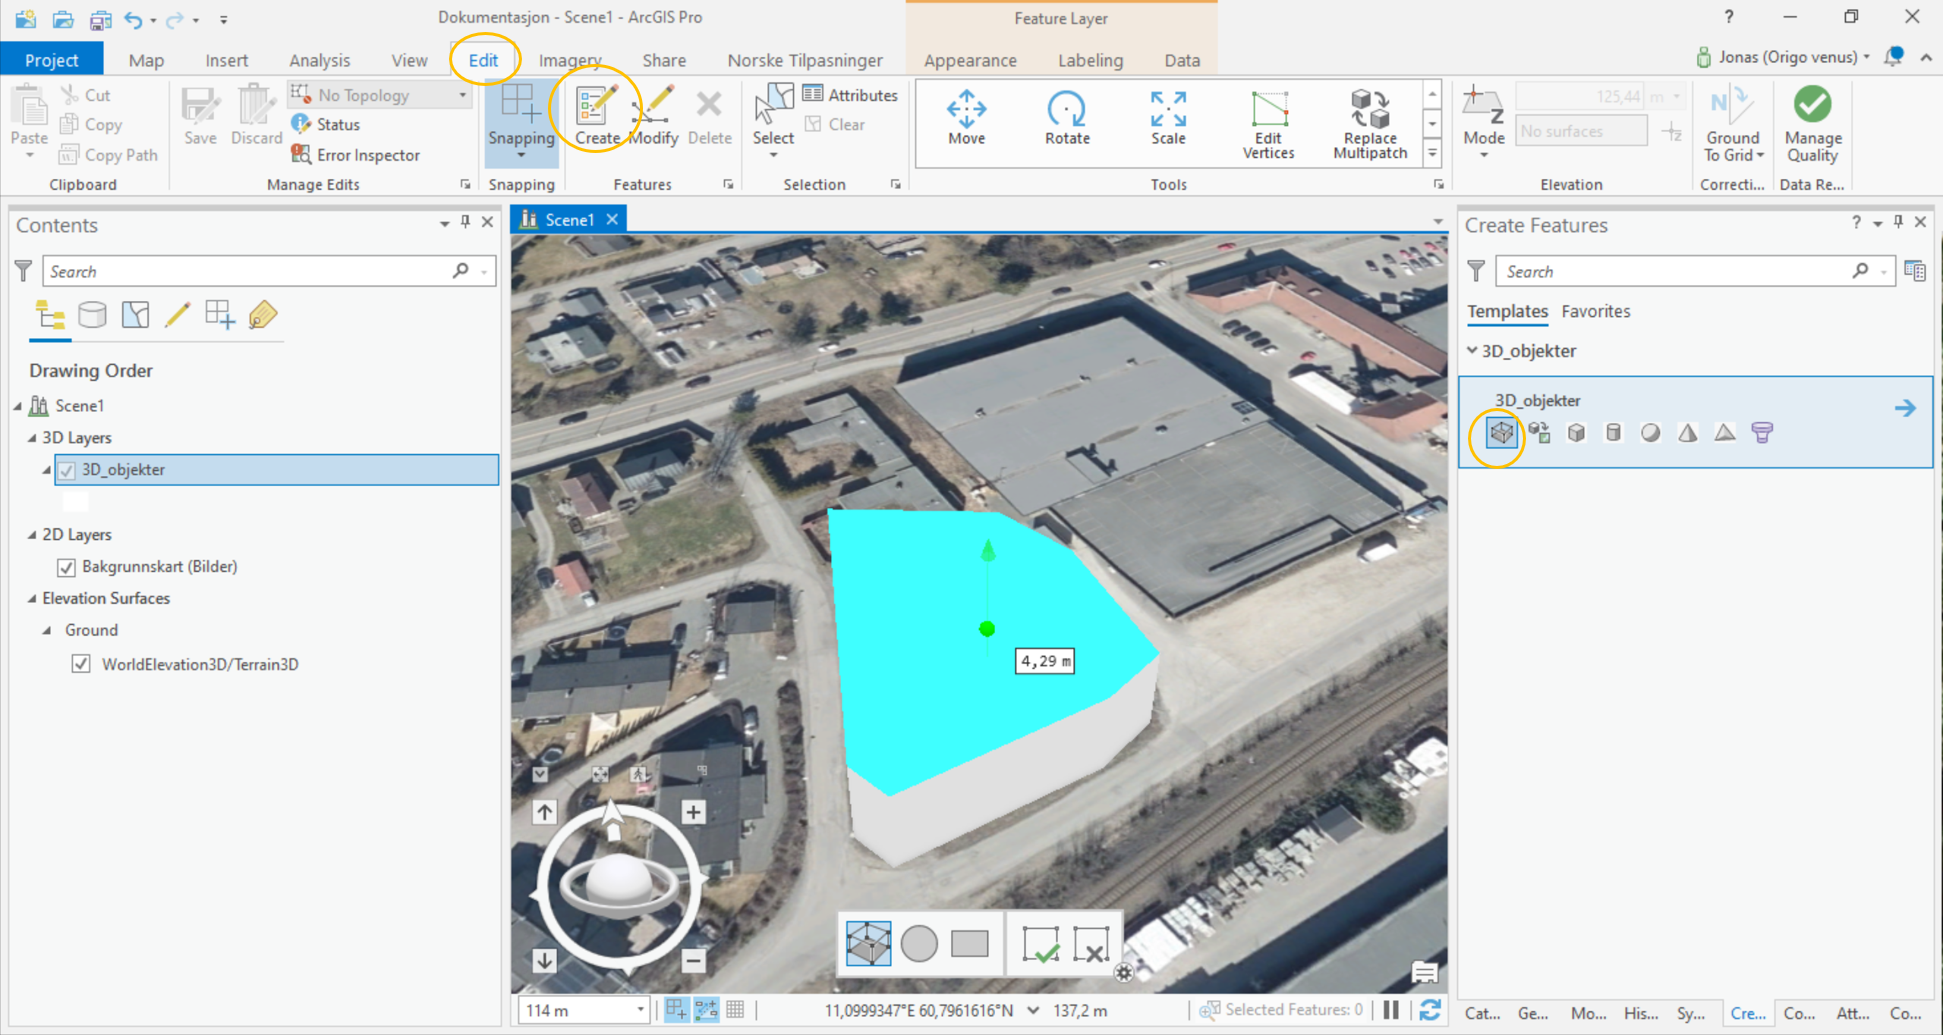Click the Error Inspector button
Image resolution: width=1943 pixels, height=1035 pixels.
(x=356, y=155)
